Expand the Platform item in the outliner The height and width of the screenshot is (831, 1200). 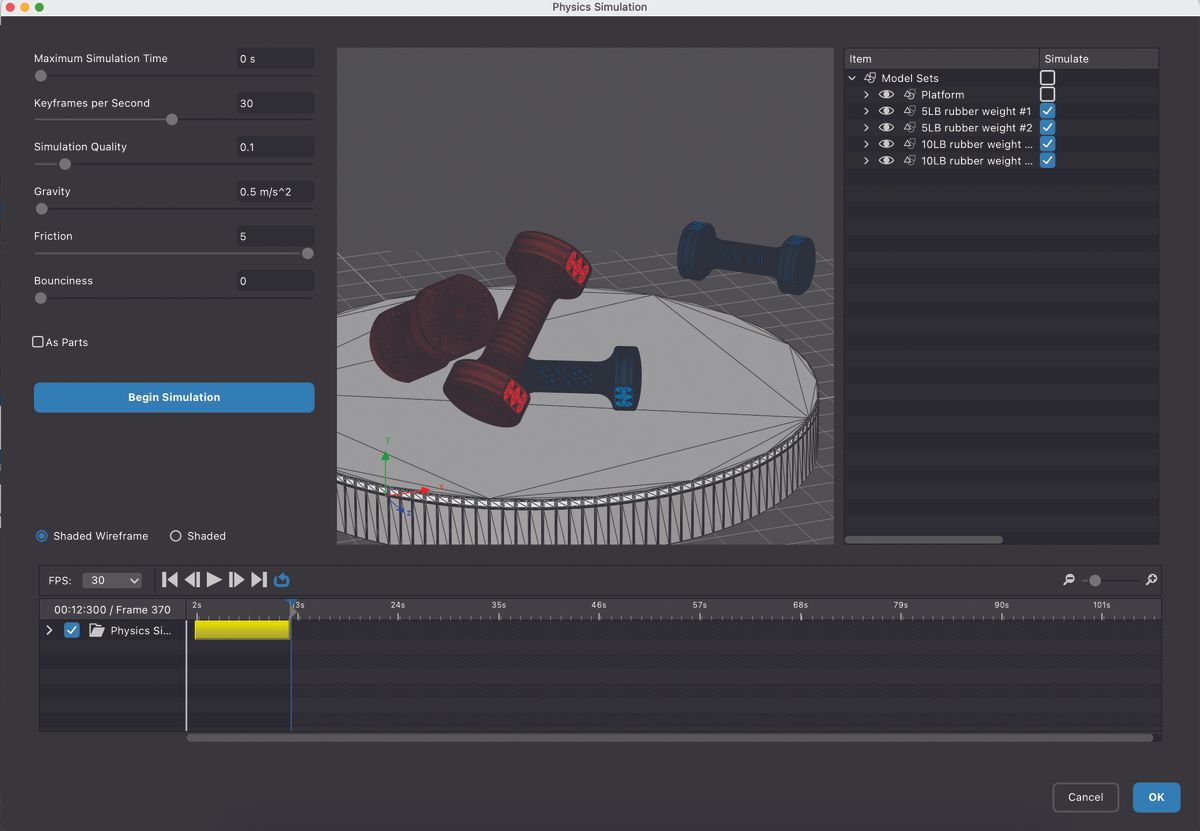(866, 94)
